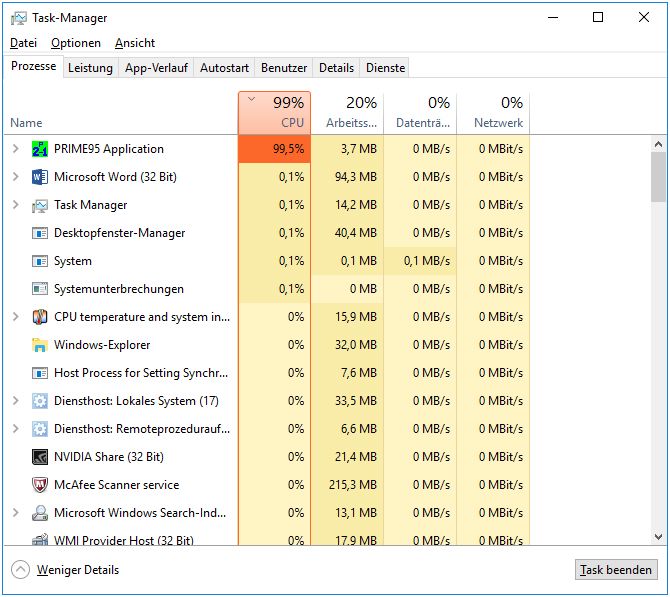Screen dimensions: 670x597
Task: Expand the Task Manager process row
Action: (x=16, y=205)
